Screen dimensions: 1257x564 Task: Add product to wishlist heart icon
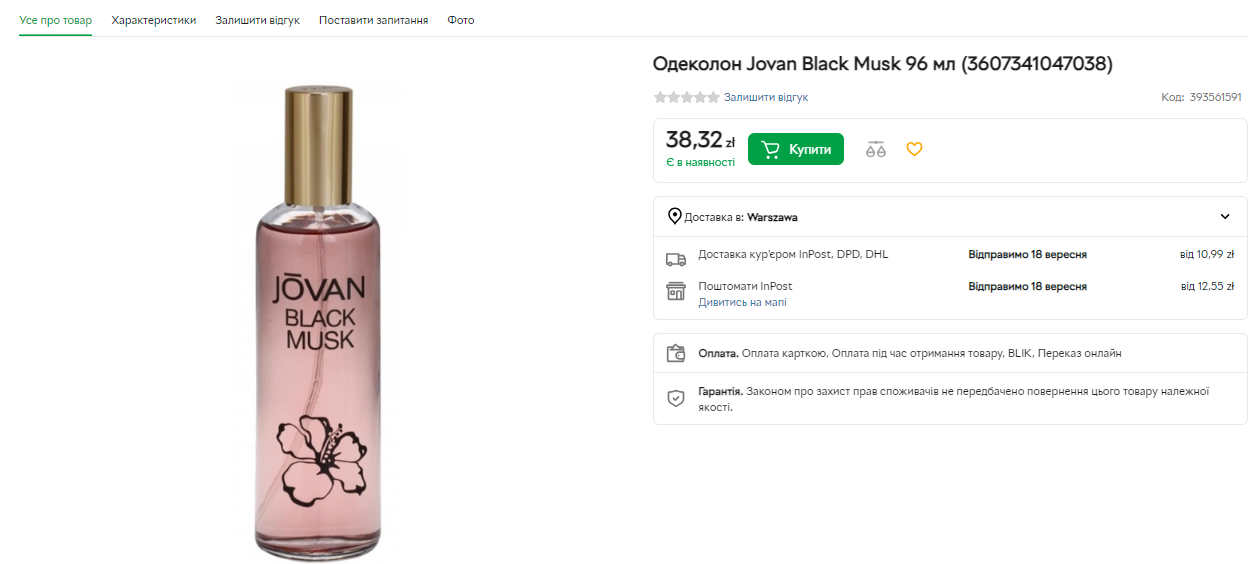coord(914,149)
